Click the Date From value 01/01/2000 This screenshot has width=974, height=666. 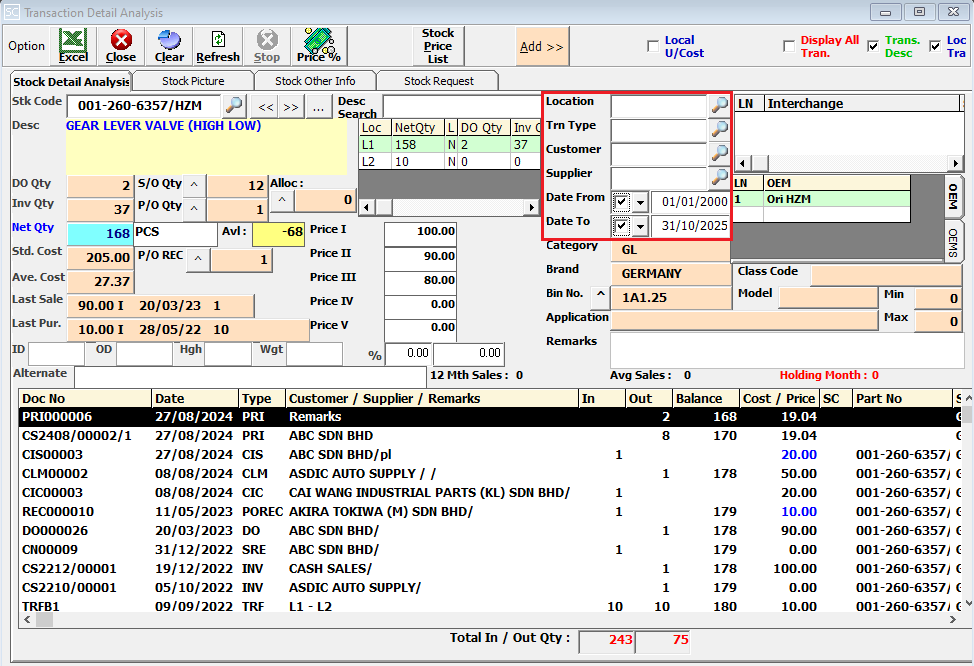tap(691, 202)
